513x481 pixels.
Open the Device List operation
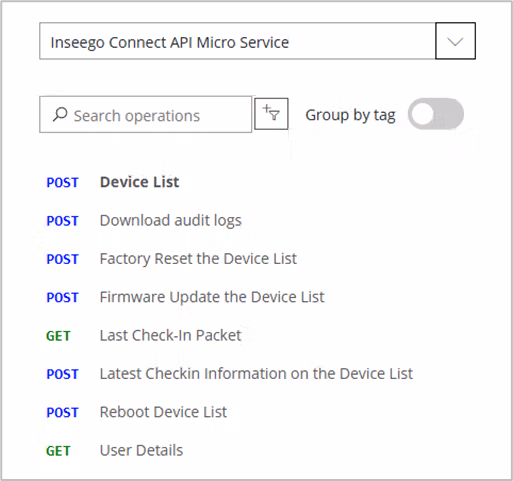(139, 182)
